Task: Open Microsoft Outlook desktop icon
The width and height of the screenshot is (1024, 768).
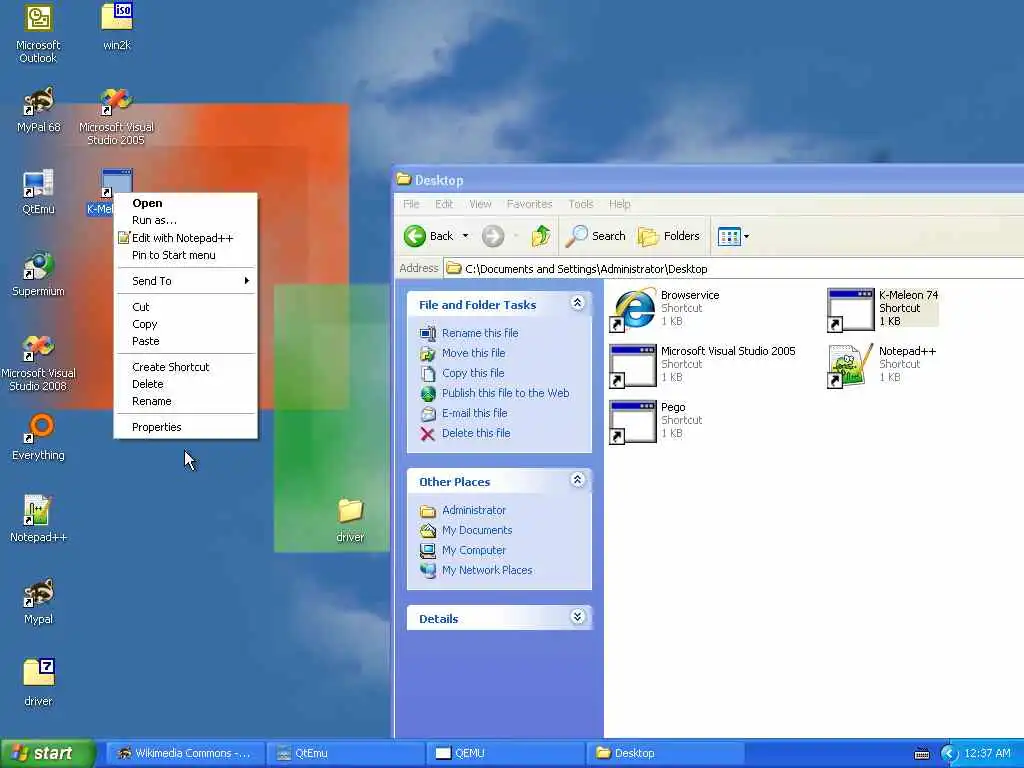Action: coord(38,33)
